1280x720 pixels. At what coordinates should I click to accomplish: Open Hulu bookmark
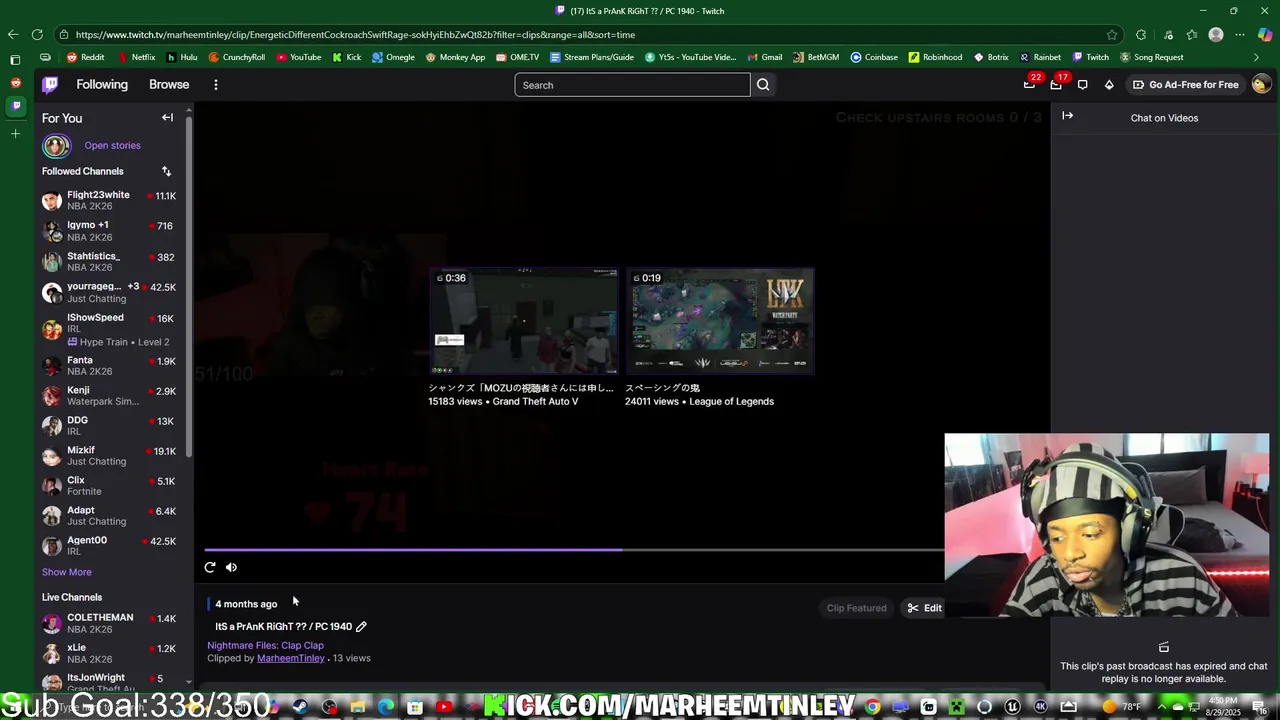pyautogui.click(x=182, y=57)
